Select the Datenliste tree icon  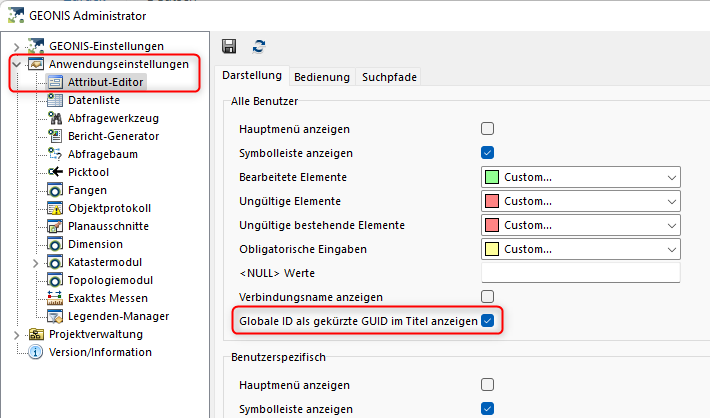coord(56,100)
